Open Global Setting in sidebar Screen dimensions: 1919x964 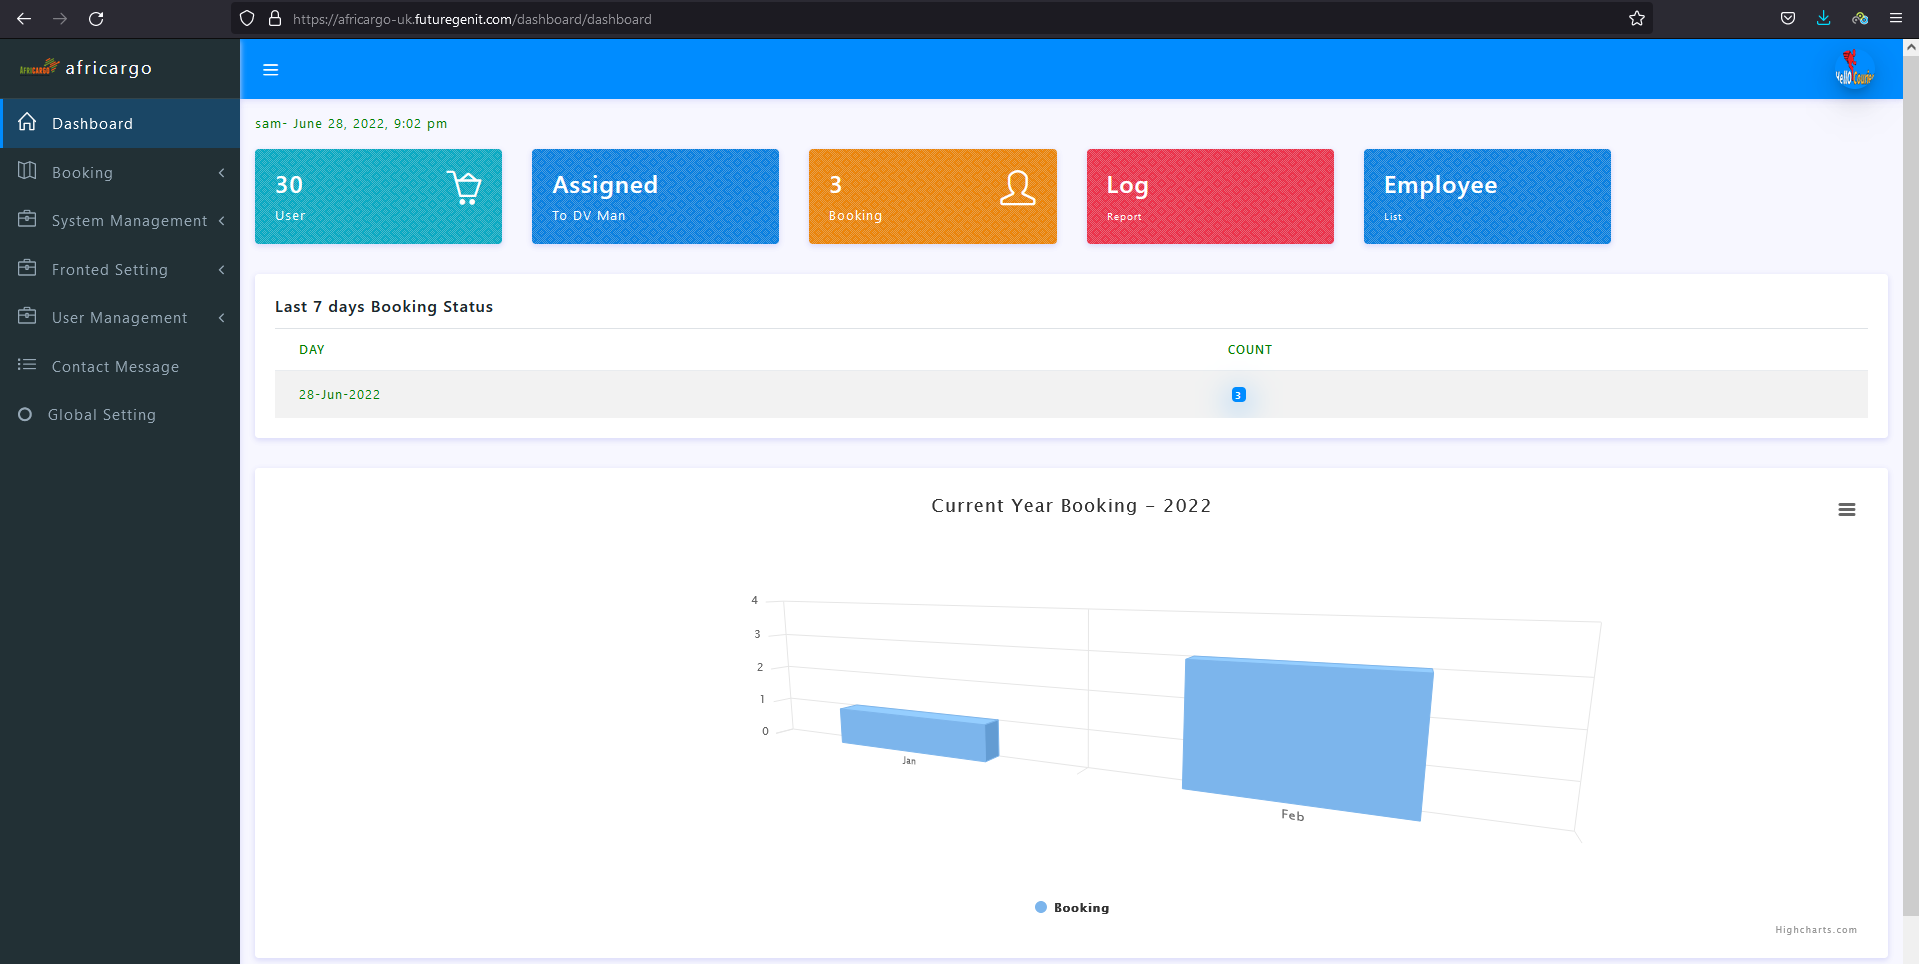(x=102, y=415)
